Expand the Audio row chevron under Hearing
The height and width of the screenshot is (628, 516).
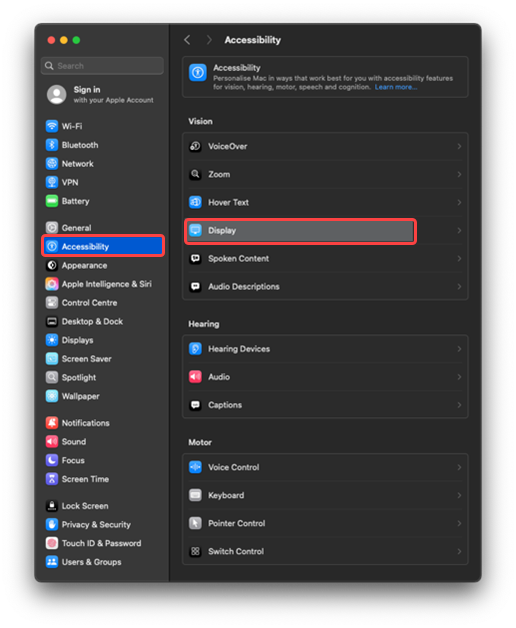point(459,377)
